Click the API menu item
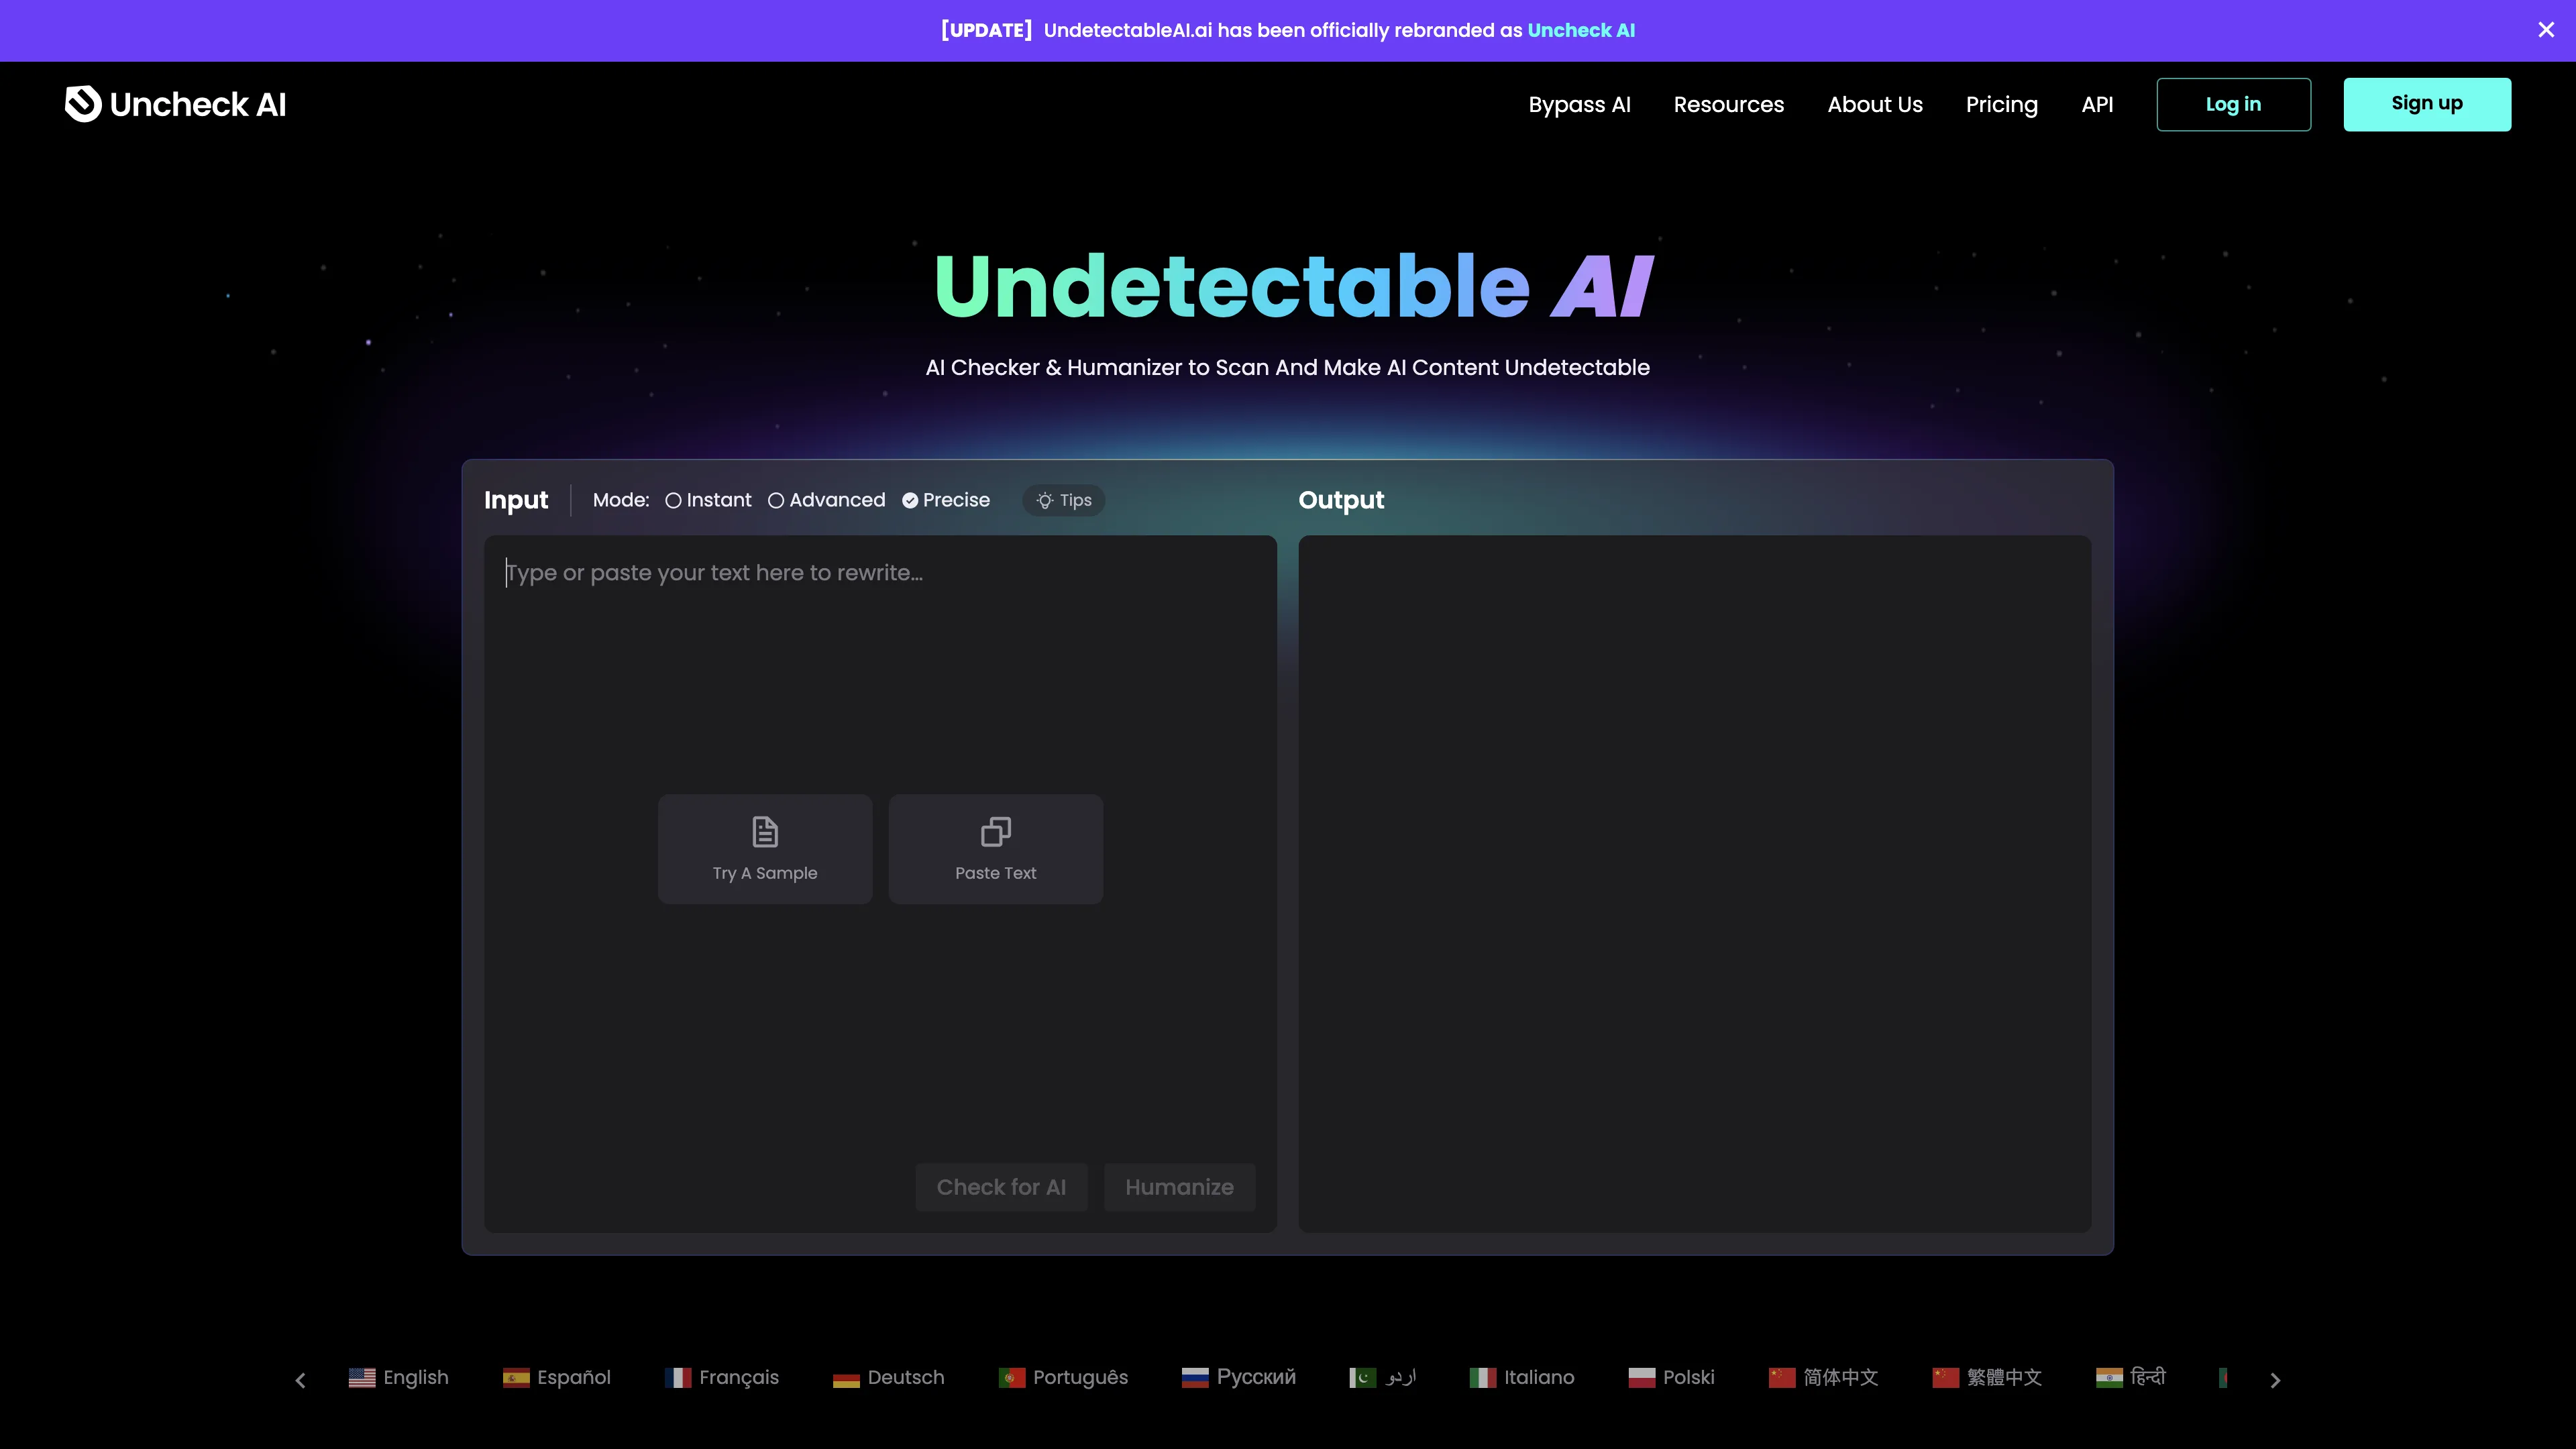The height and width of the screenshot is (1449, 2576). [x=2096, y=105]
